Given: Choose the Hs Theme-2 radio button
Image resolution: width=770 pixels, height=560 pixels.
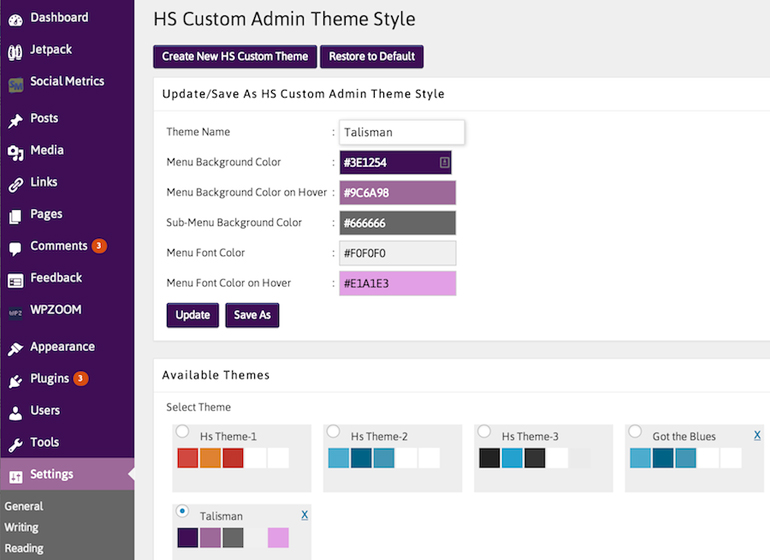Looking at the screenshot, I should click(x=333, y=432).
